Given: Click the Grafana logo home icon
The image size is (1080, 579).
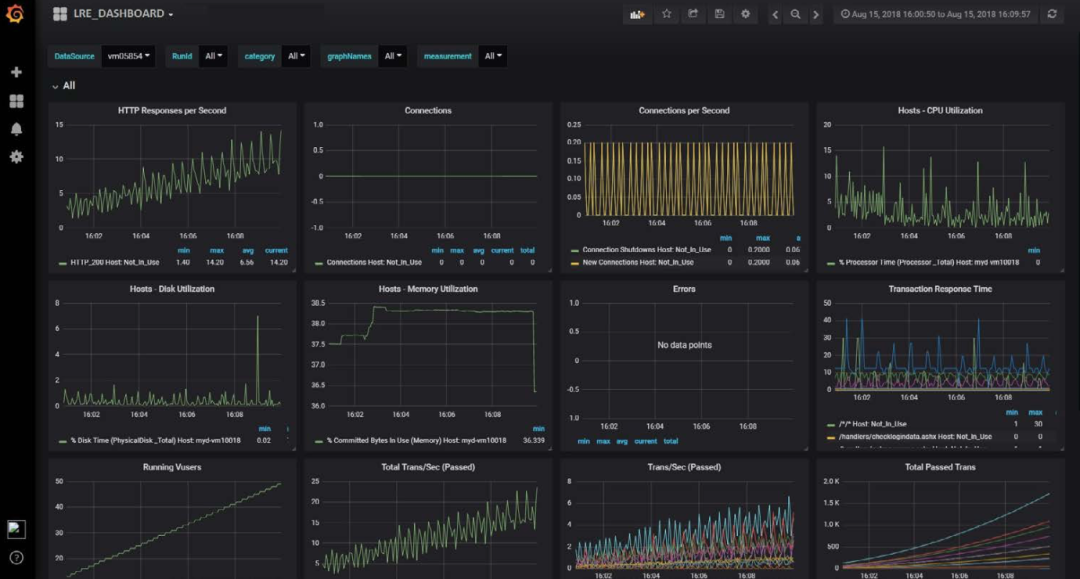Looking at the screenshot, I should click(16, 14).
